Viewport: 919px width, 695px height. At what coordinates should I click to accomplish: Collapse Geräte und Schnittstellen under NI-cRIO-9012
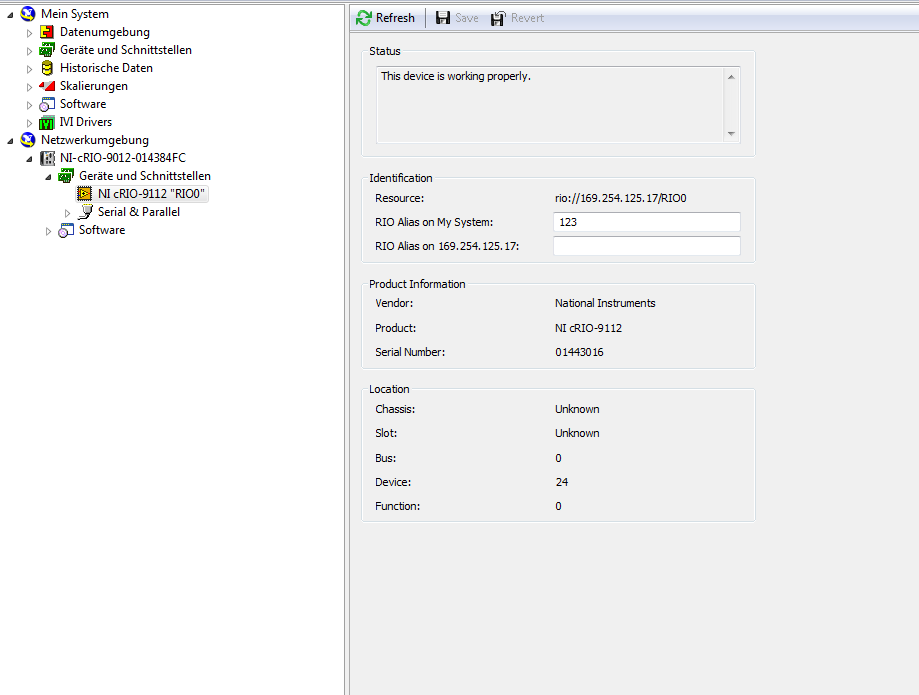(49, 177)
